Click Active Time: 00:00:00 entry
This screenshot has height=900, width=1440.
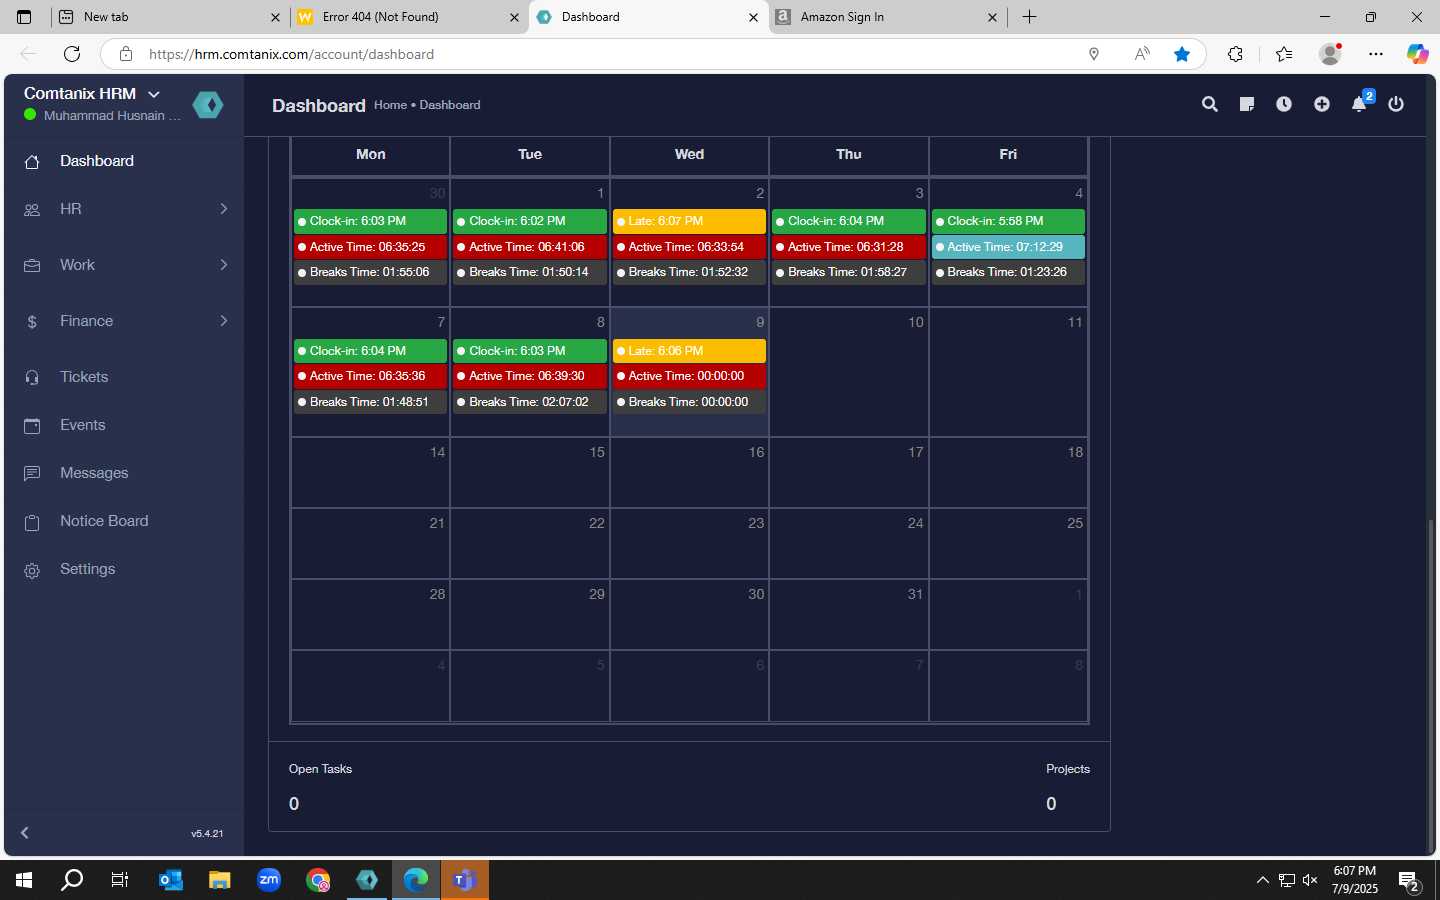689,376
